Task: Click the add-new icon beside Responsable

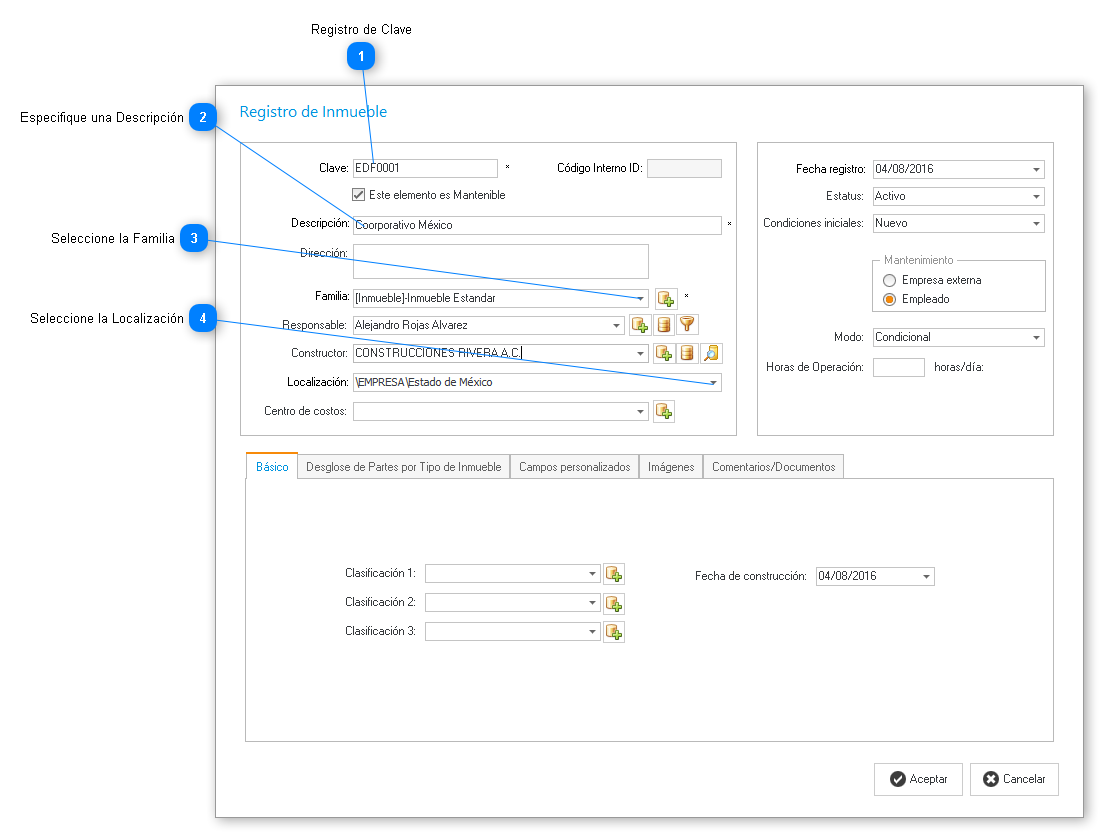Action: (640, 324)
